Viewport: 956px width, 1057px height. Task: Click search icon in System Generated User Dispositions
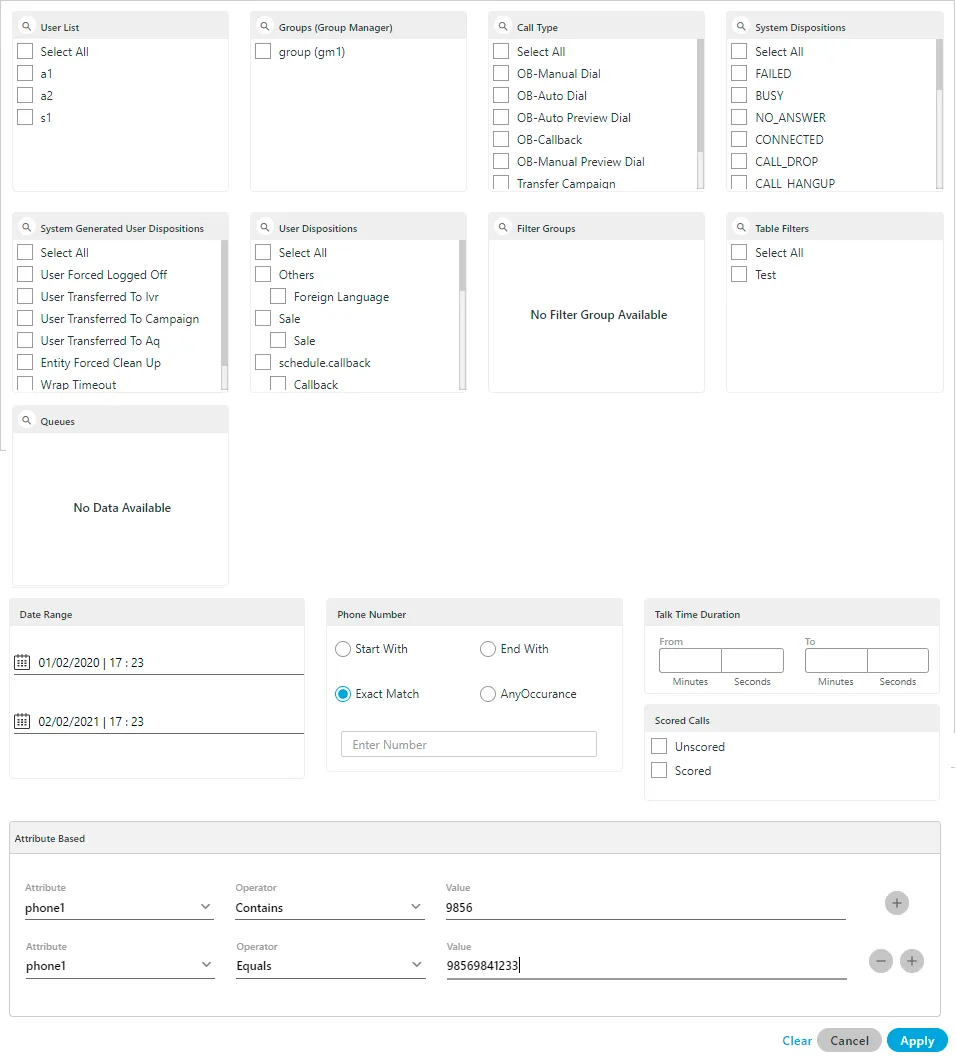click(x=26, y=227)
